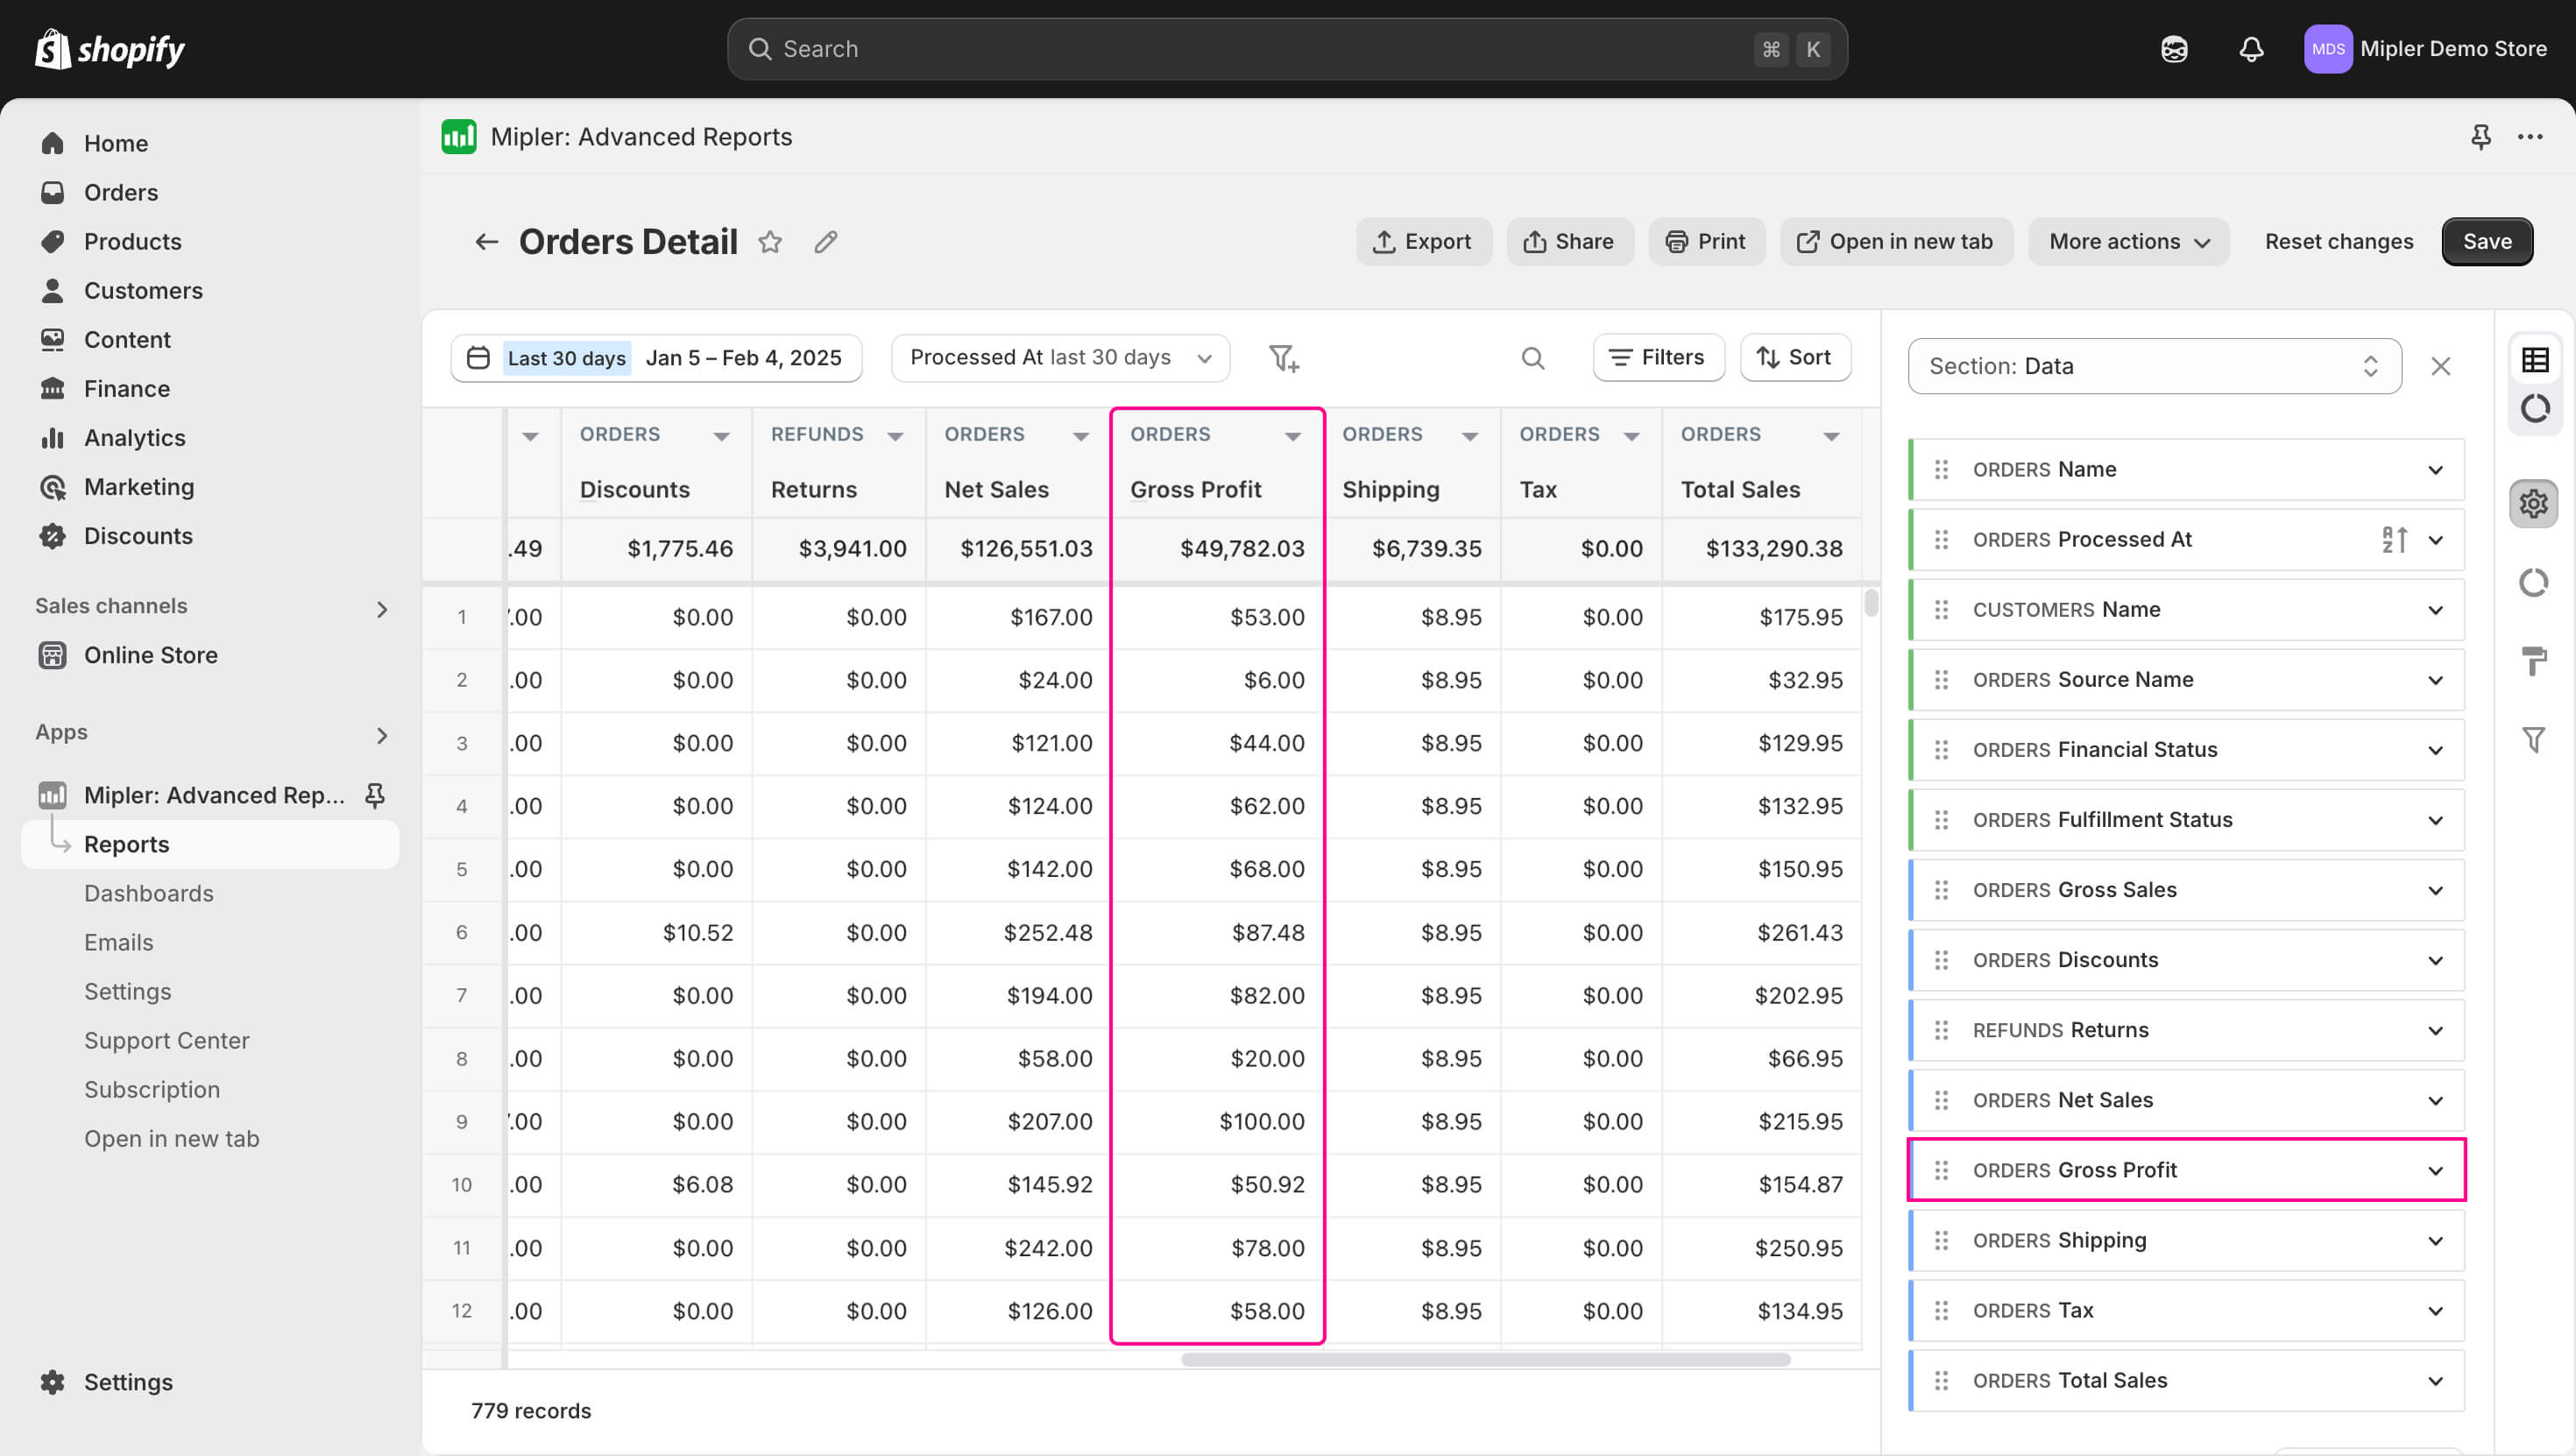
Task: Click the funnel icon in right rail
Action: [2533, 740]
